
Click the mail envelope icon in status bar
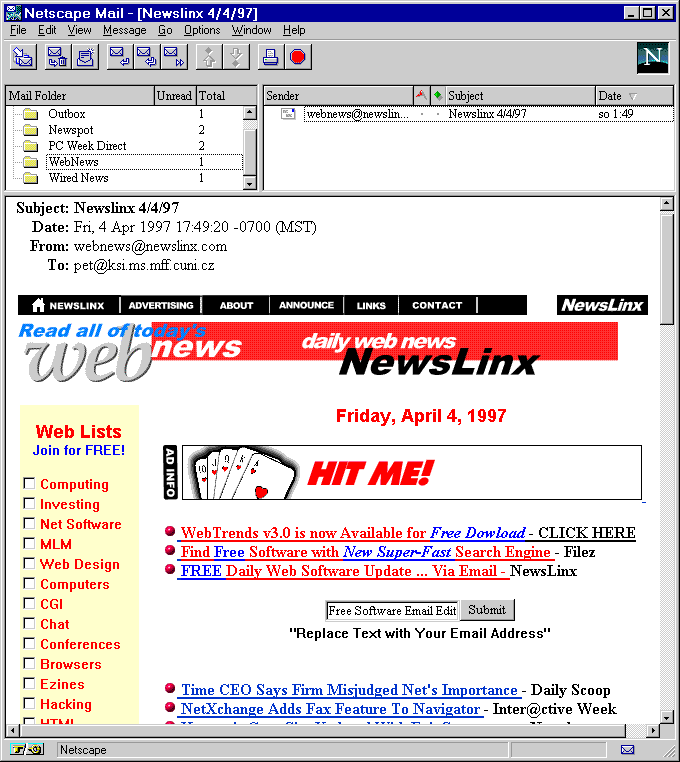[628, 750]
